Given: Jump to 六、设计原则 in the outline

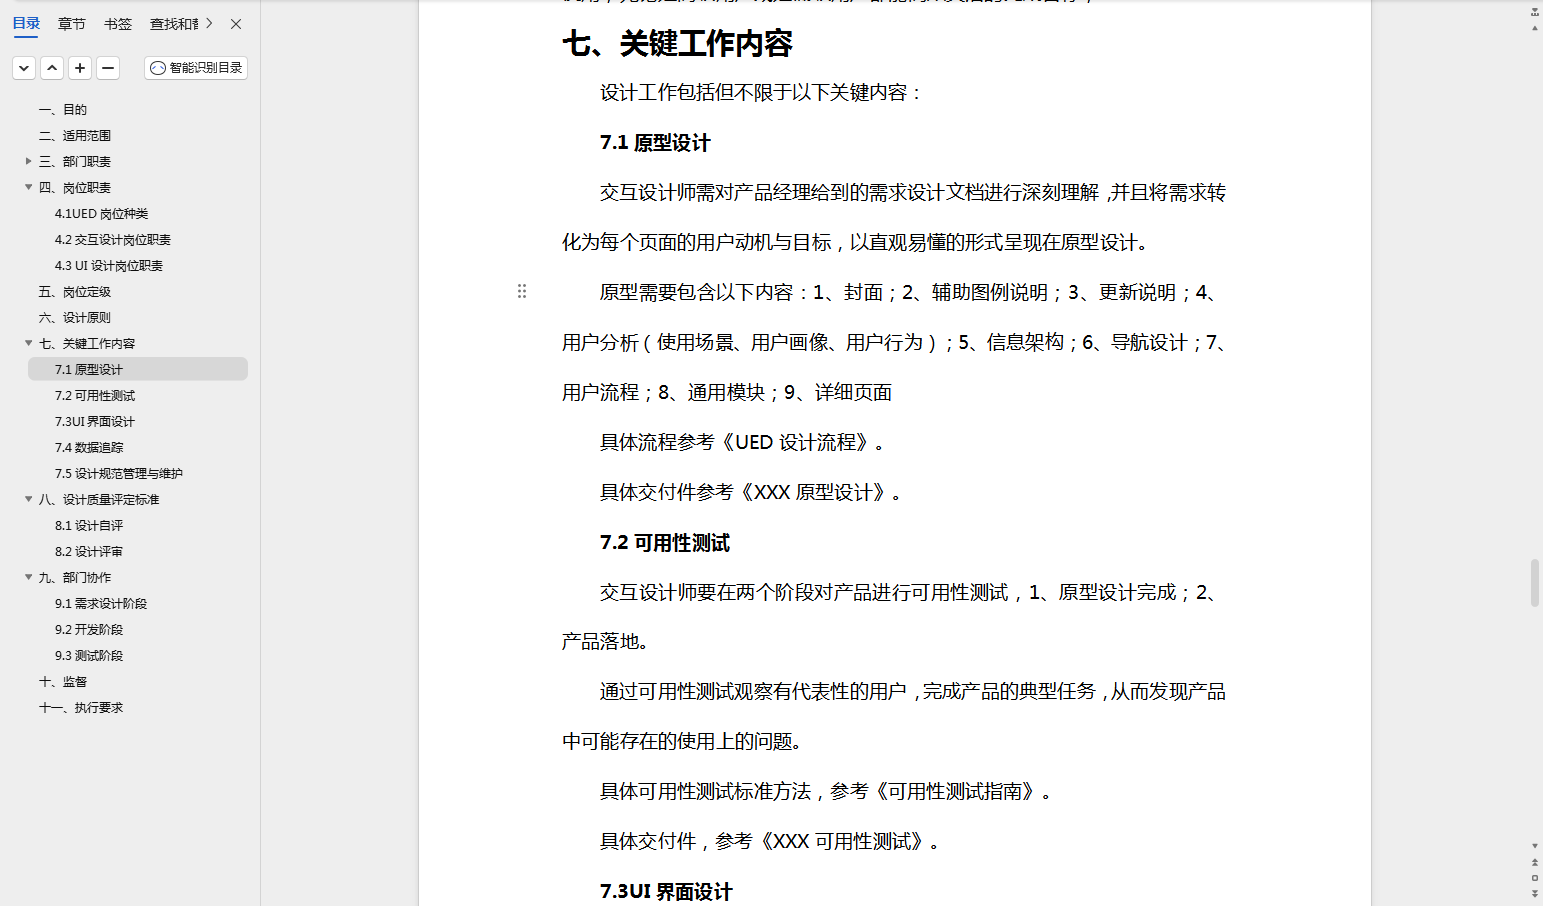Looking at the screenshot, I should [x=75, y=318].
